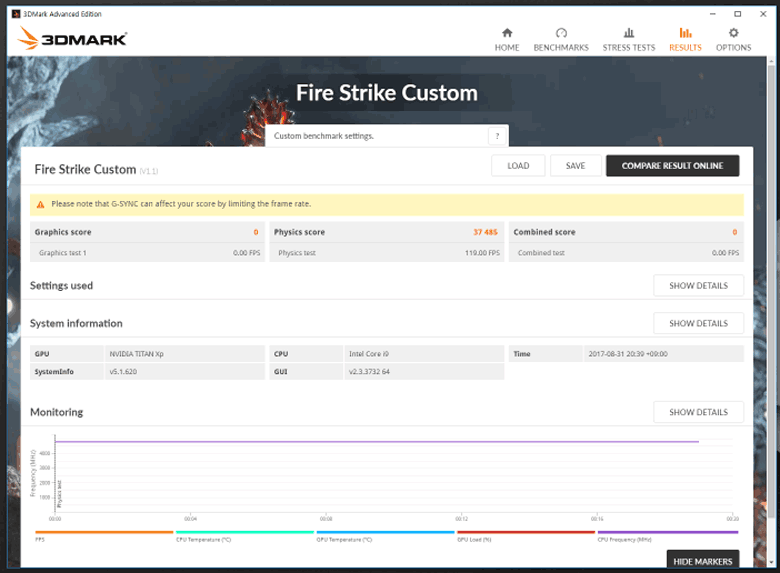Go to the Home section
The image size is (780, 573).
coord(507,39)
